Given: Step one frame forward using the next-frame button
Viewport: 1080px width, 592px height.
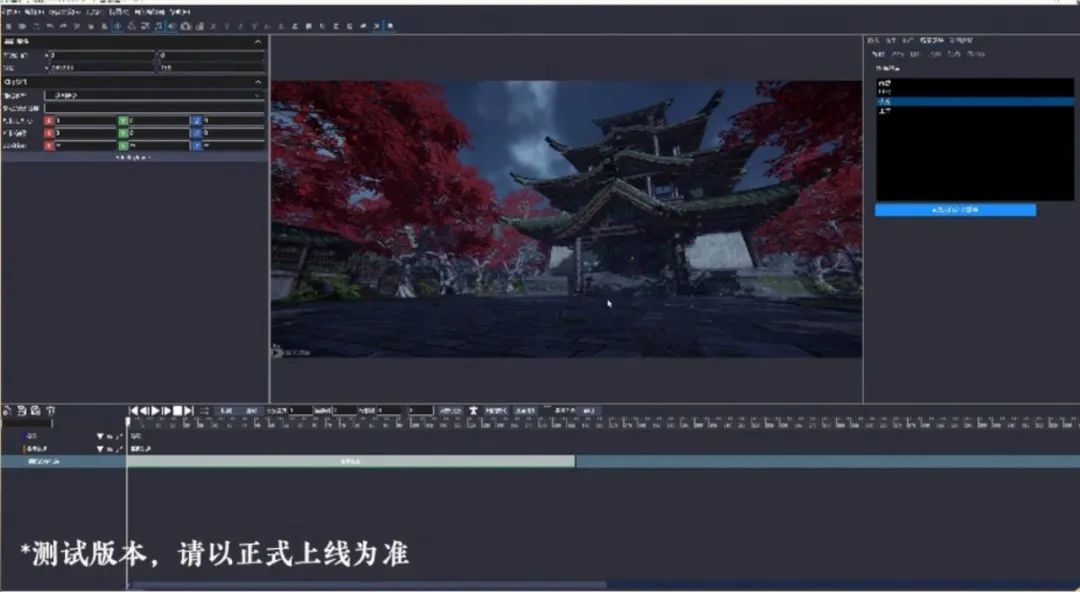Looking at the screenshot, I should pos(166,410).
